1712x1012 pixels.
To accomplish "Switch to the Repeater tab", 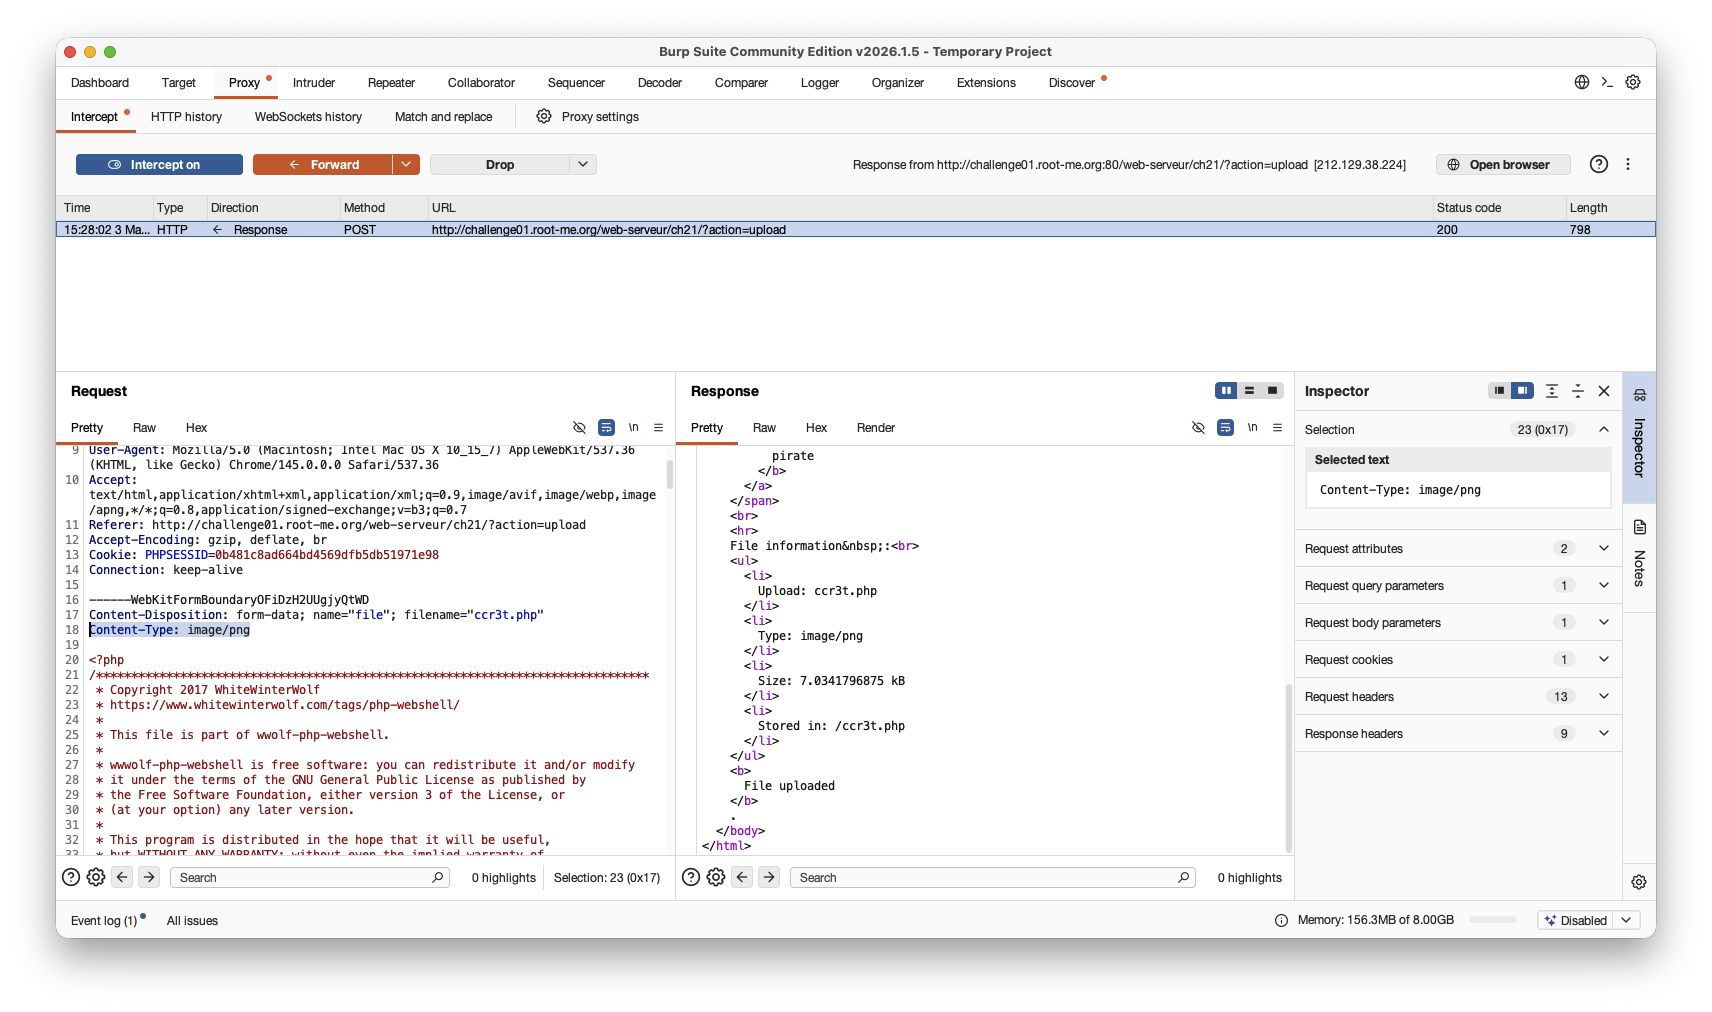I will pyautogui.click(x=391, y=83).
